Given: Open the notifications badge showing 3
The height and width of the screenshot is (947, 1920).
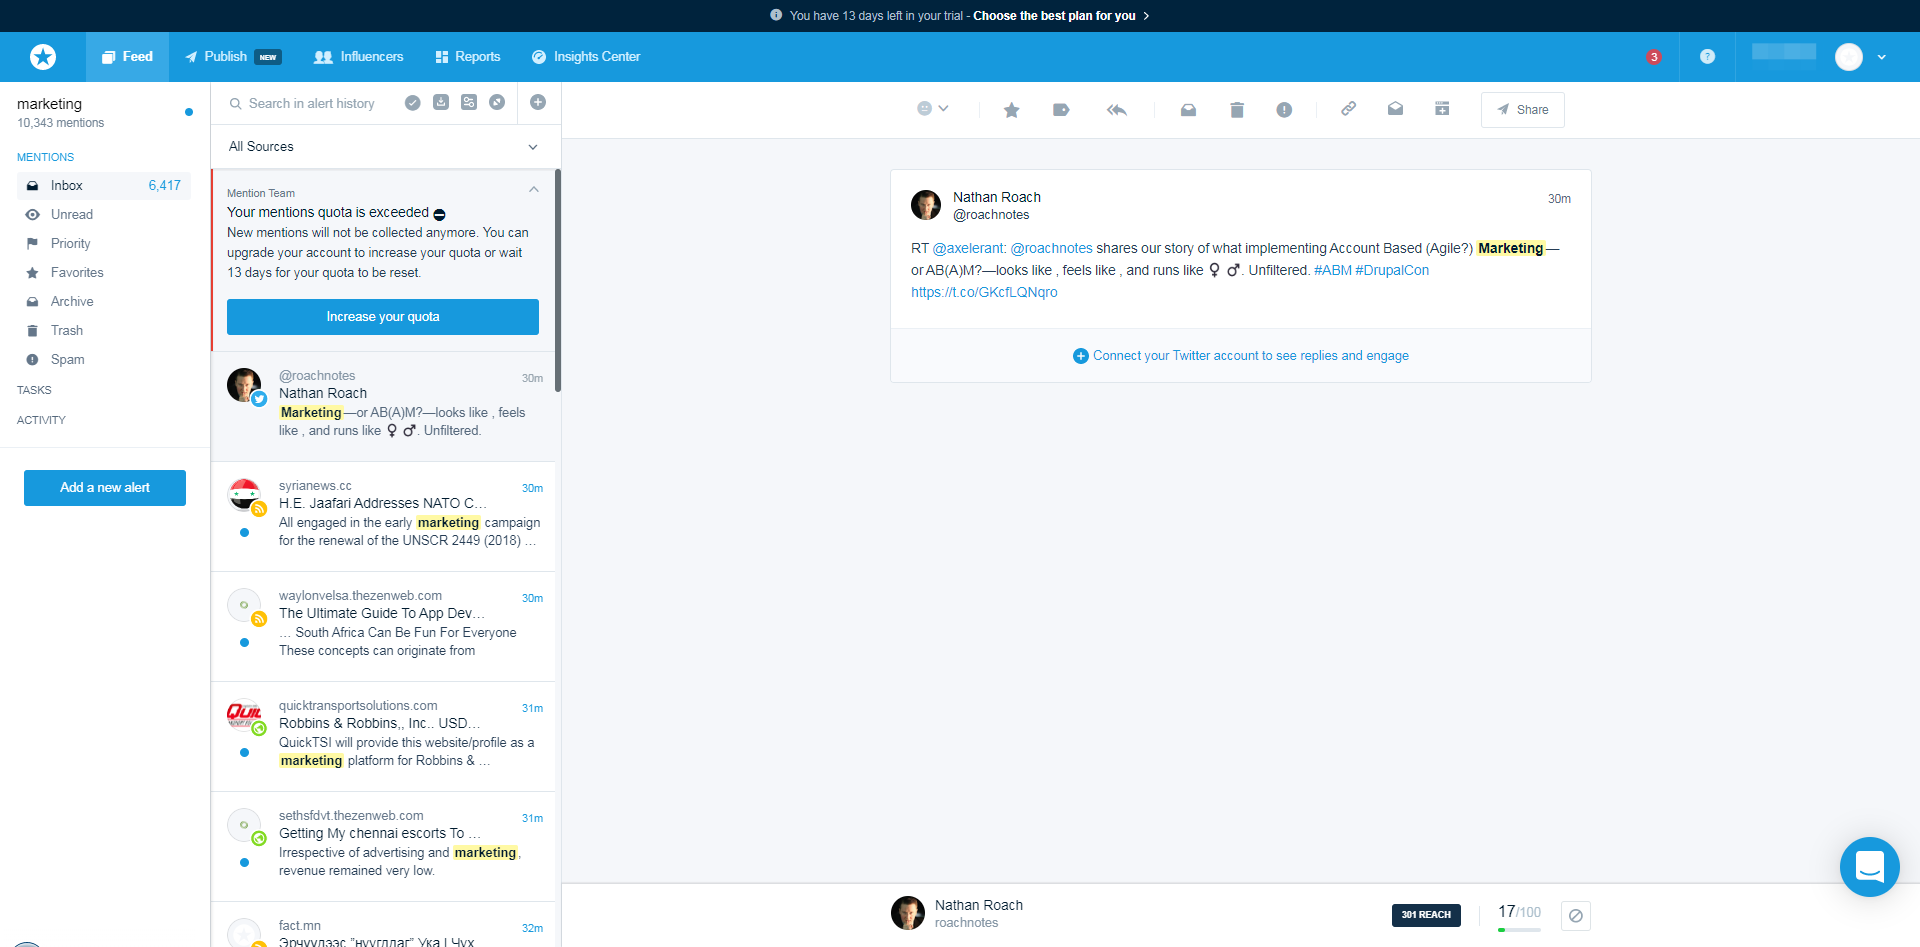Looking at the screenshot, I should tap(1654, 57).
